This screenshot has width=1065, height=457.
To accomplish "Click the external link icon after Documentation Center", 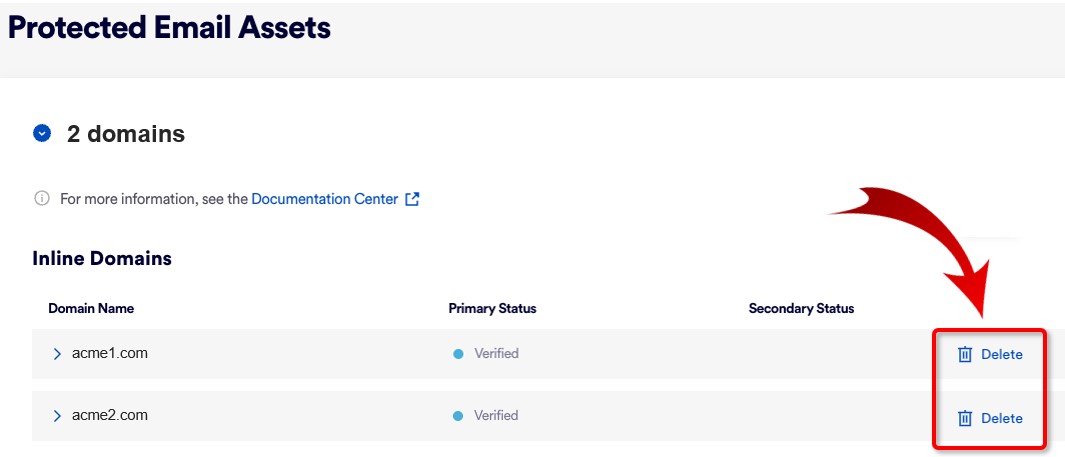I will click(x=412, y=199).
